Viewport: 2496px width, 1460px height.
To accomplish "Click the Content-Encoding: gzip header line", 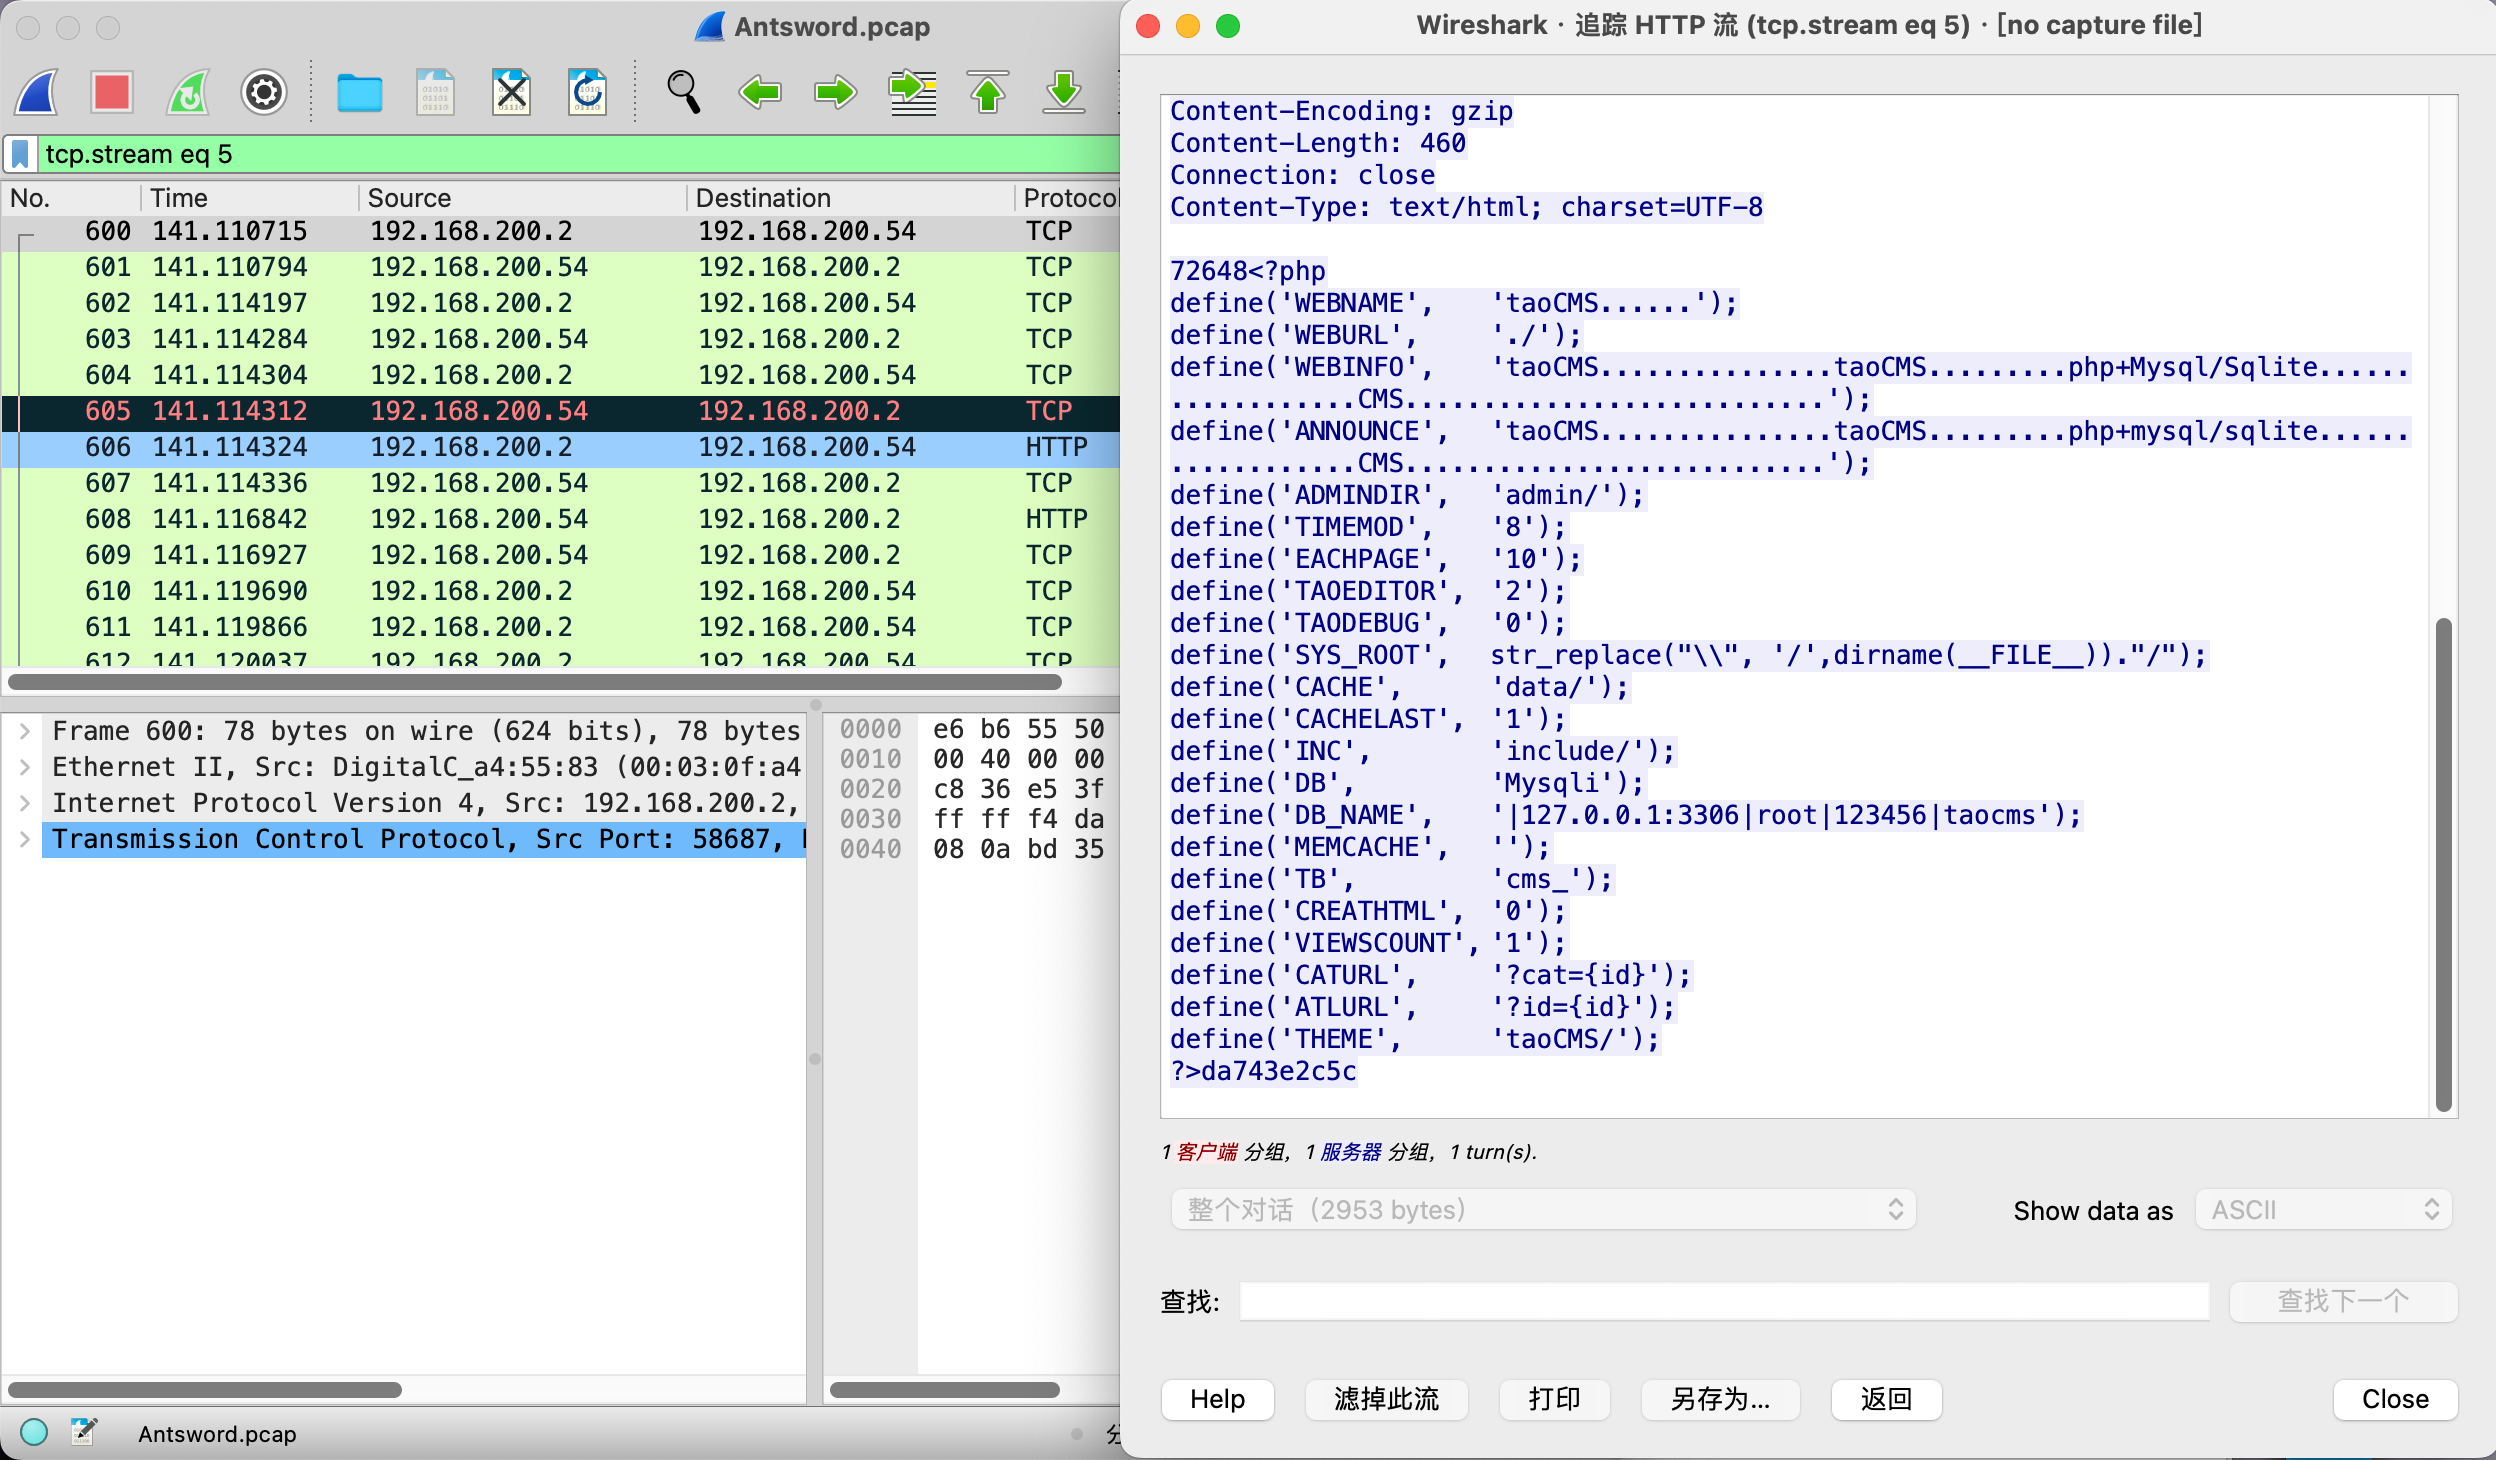I will pyautogui.click(x=1341, y=111).
